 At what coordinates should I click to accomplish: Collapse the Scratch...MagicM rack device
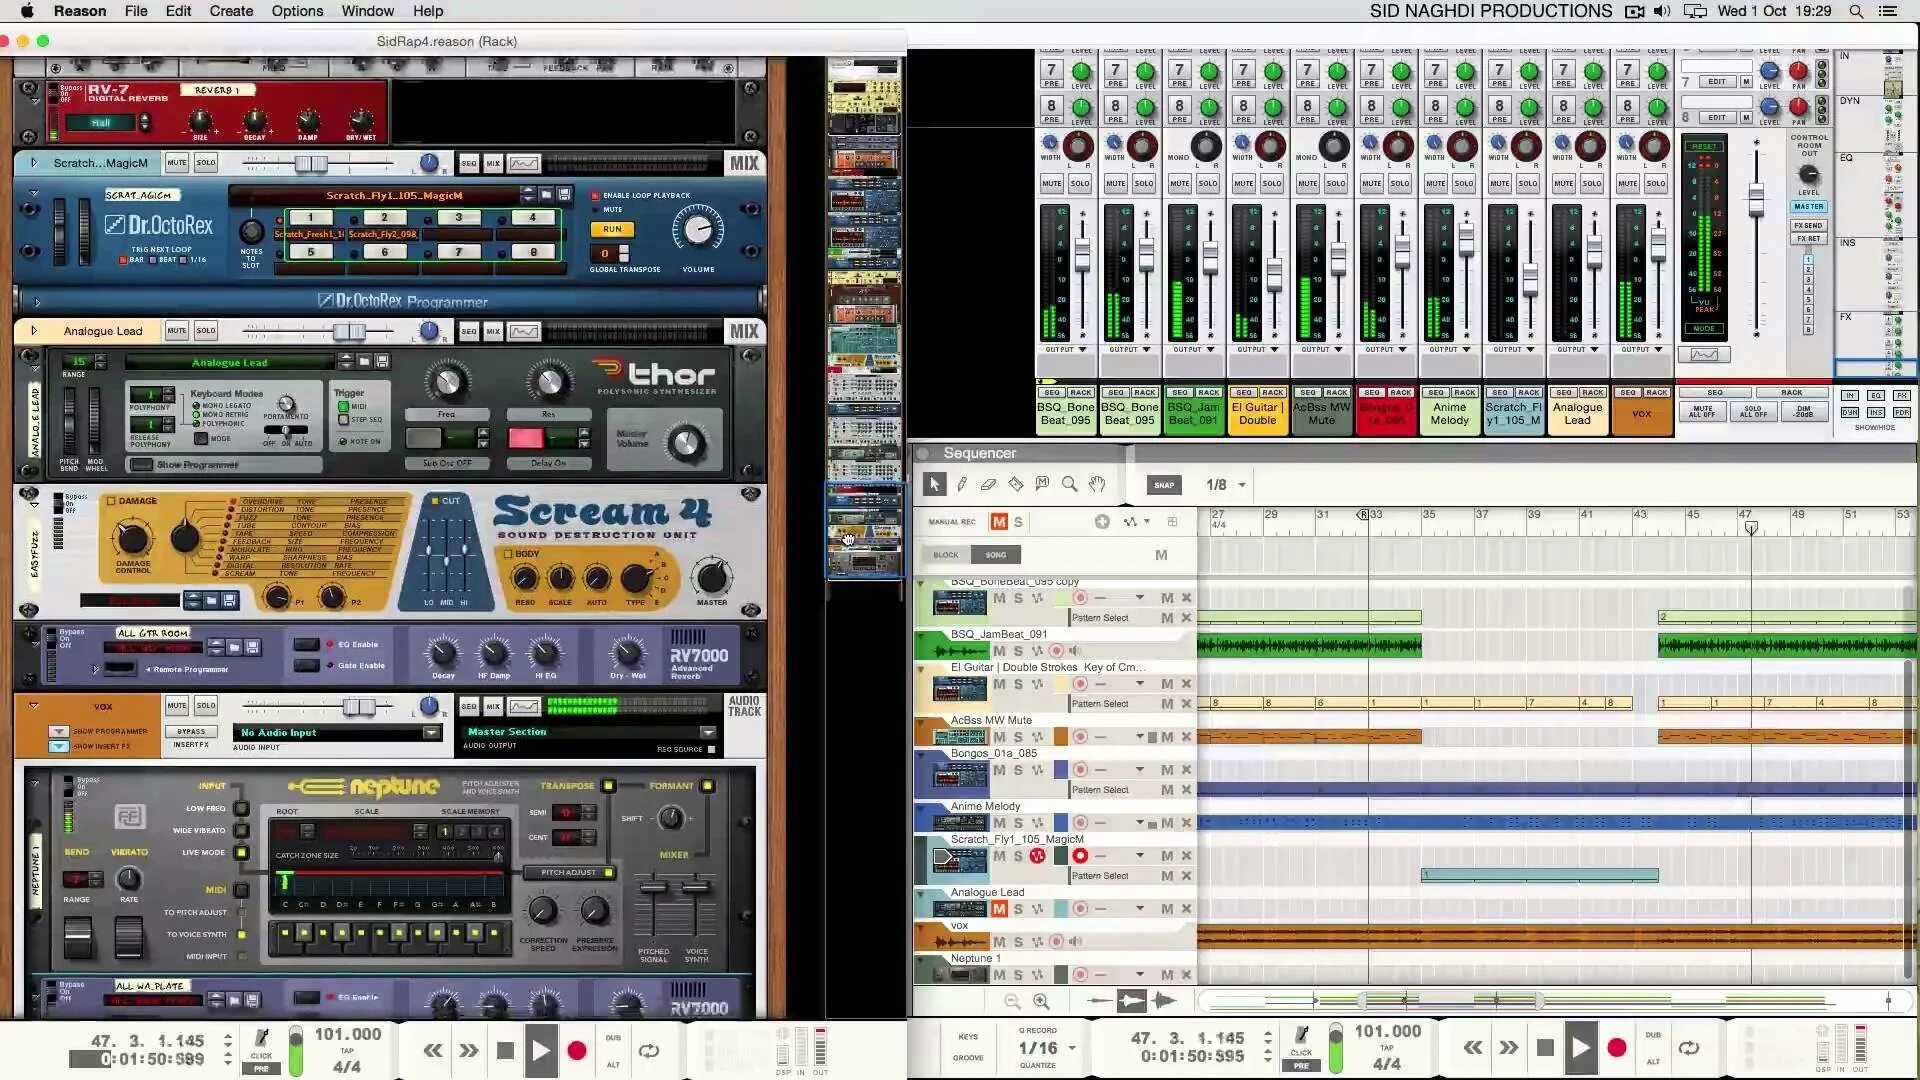click(x=34, y=163)
